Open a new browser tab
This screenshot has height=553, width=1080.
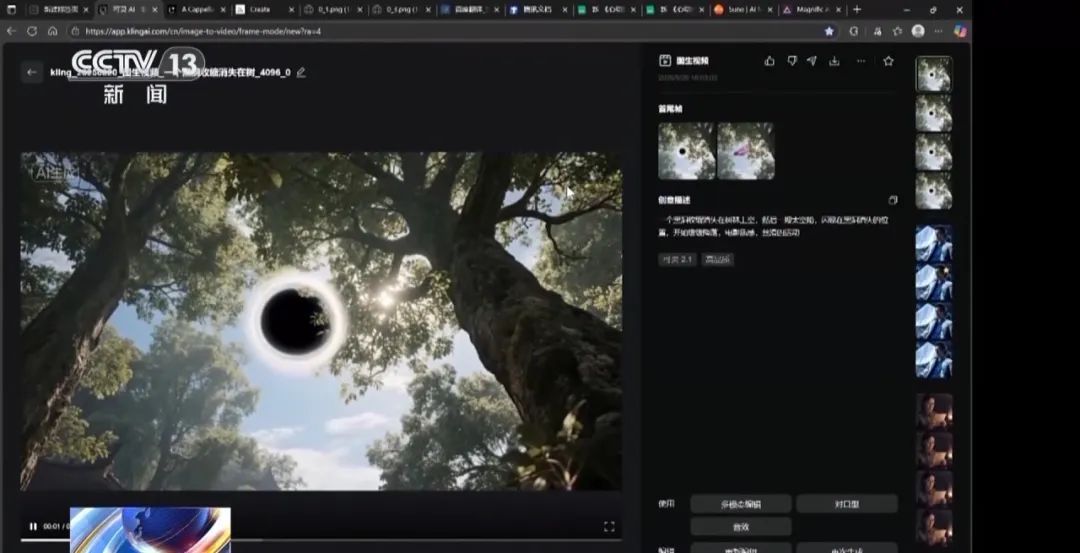tap(856, 9)
